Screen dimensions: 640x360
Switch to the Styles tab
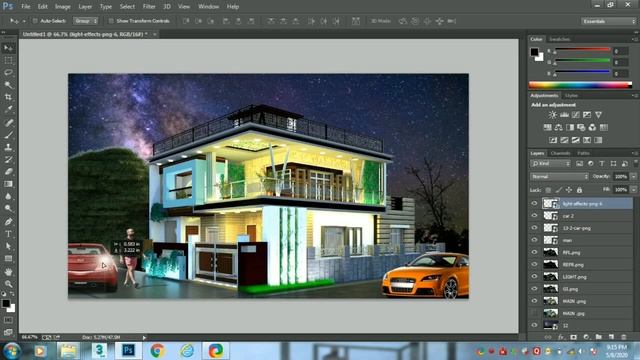pyautogui.click(x=571, y=96)
